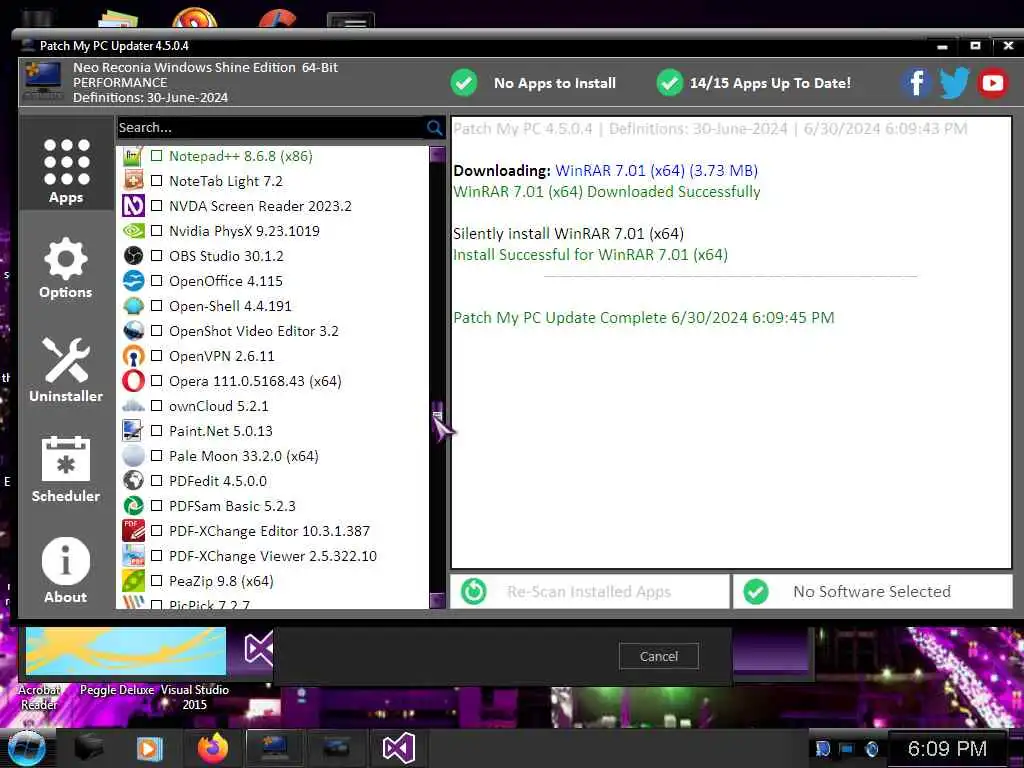Image resolution: width=1024 pixels, height=768 pixels.
Task: Click the Cancel button below the window
Action: pyautogui.click(x=658, y=656)
